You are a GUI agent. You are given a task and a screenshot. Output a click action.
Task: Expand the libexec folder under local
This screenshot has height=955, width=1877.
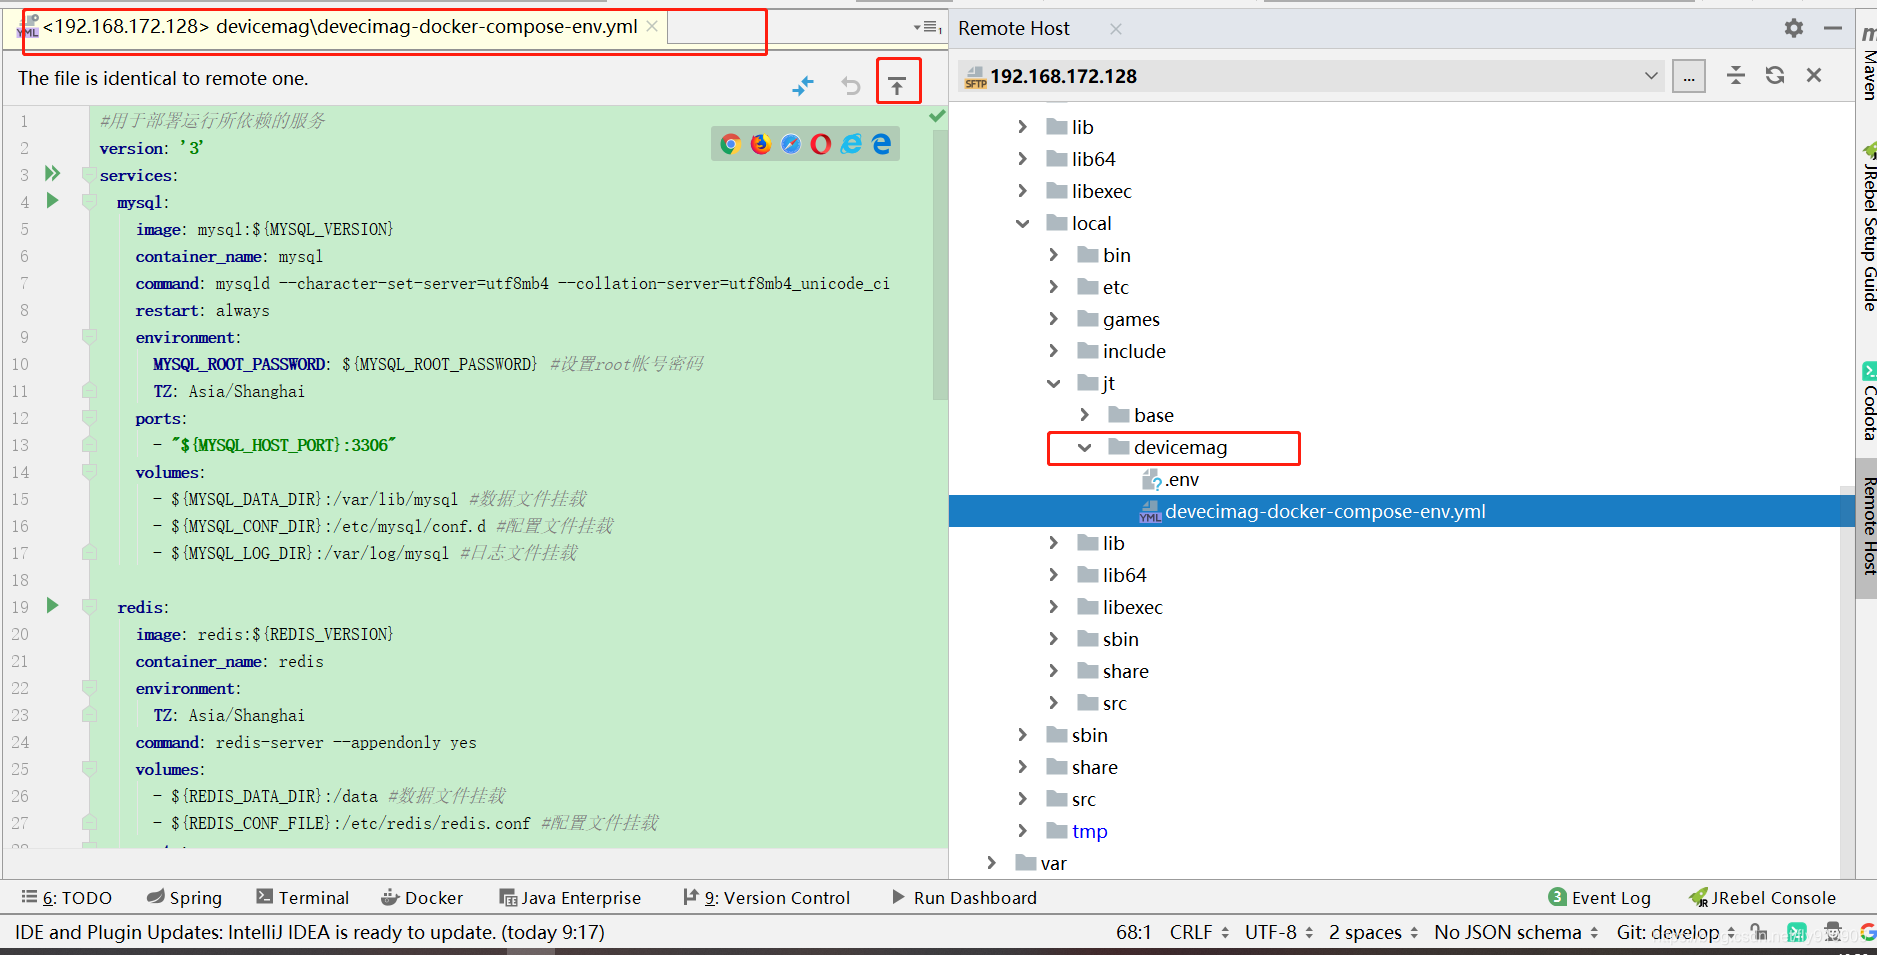click(1053, 607)
